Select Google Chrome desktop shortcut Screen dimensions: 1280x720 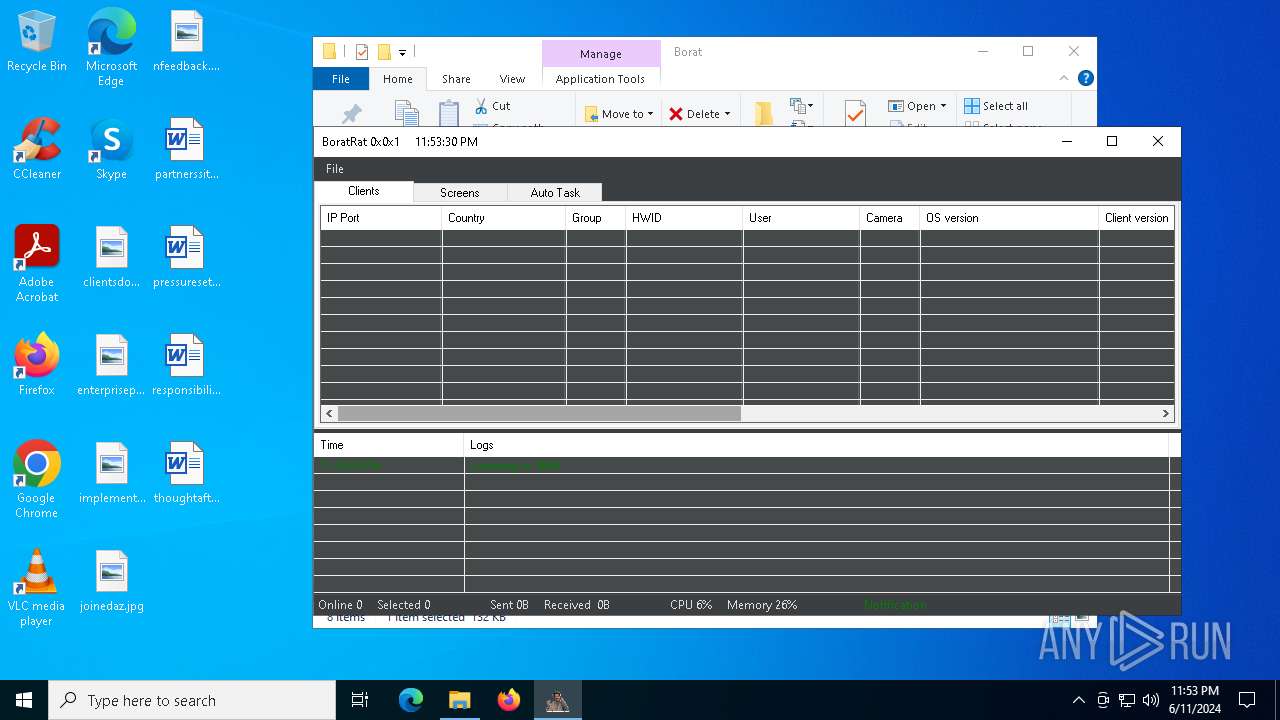[x=37, y=480]
